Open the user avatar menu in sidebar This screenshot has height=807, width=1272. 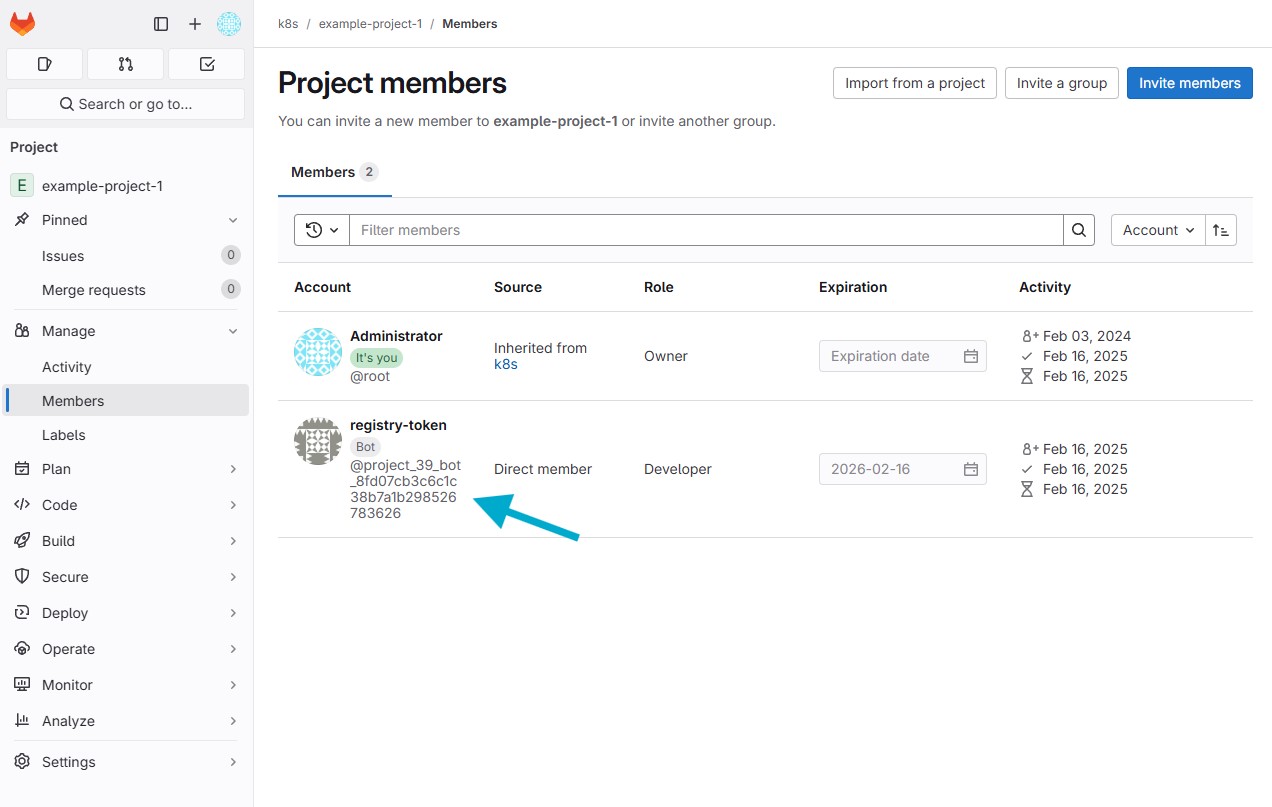(229, 24)
